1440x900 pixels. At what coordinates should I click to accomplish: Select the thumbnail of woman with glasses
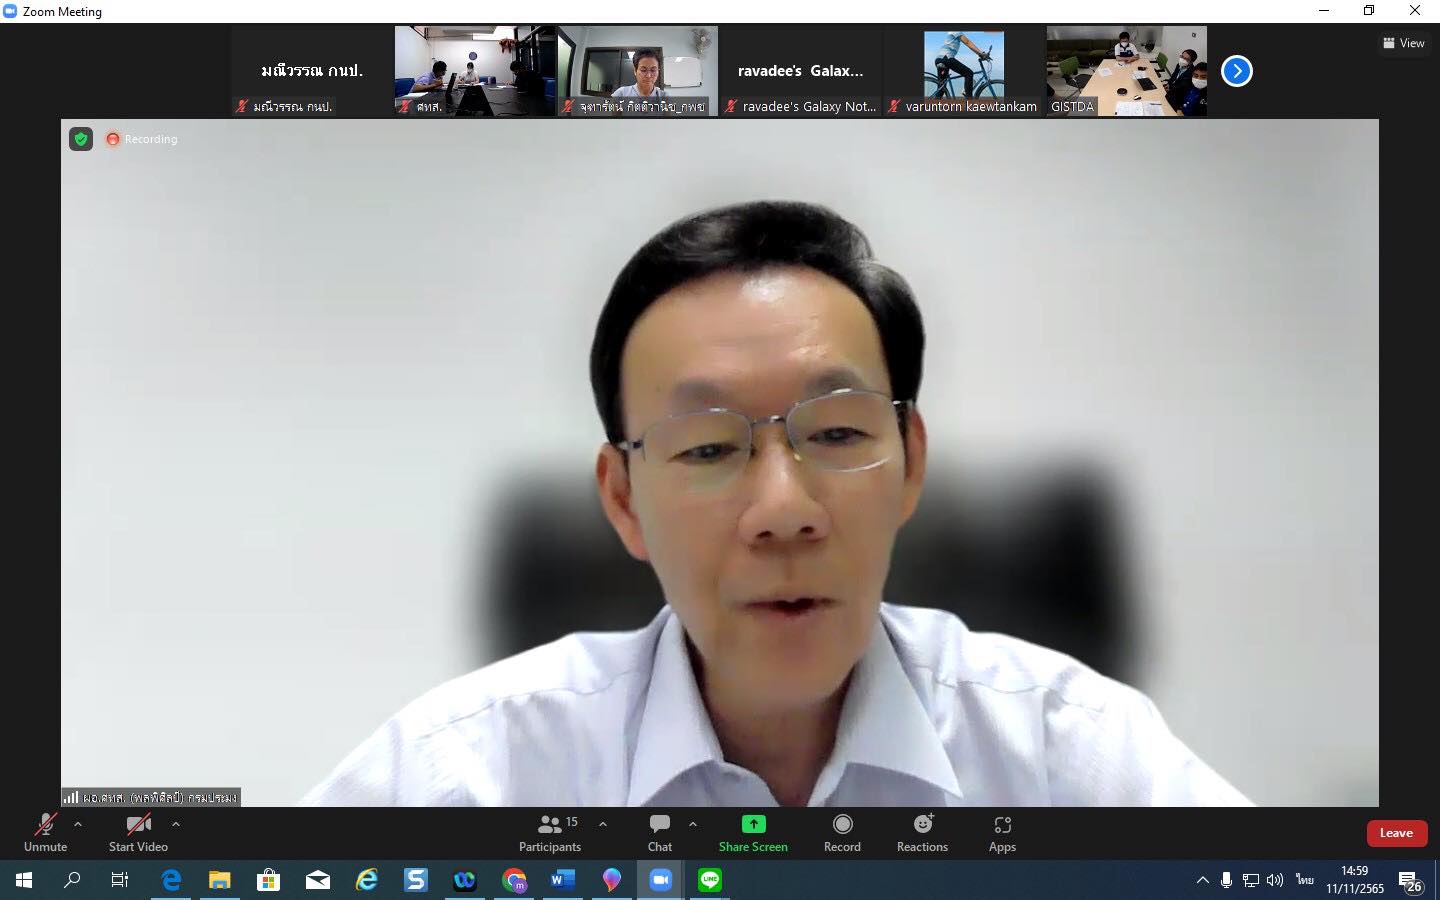(638, 71)
